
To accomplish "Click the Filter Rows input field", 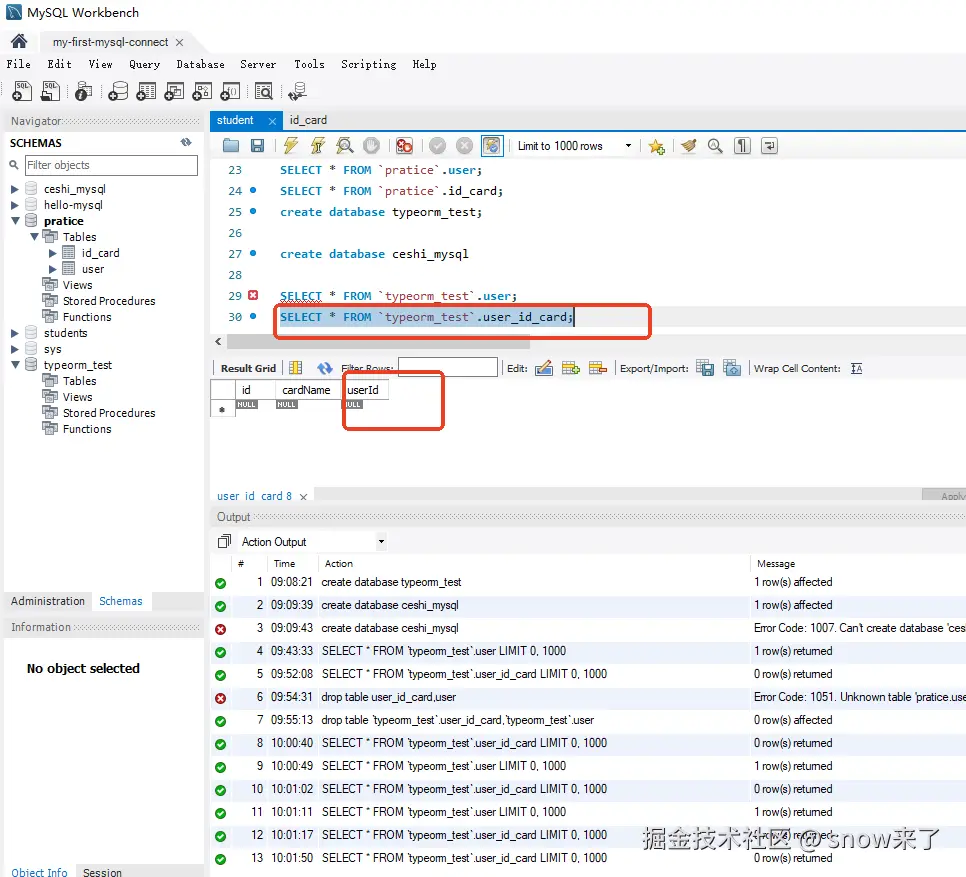I will 447,367.
